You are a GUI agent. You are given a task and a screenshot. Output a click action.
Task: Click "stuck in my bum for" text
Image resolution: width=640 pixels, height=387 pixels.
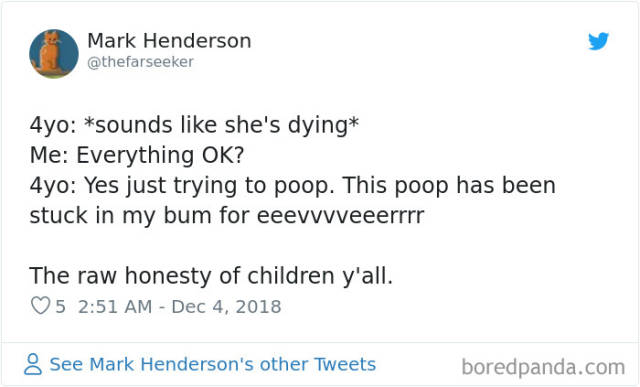(x=140, y=216)
